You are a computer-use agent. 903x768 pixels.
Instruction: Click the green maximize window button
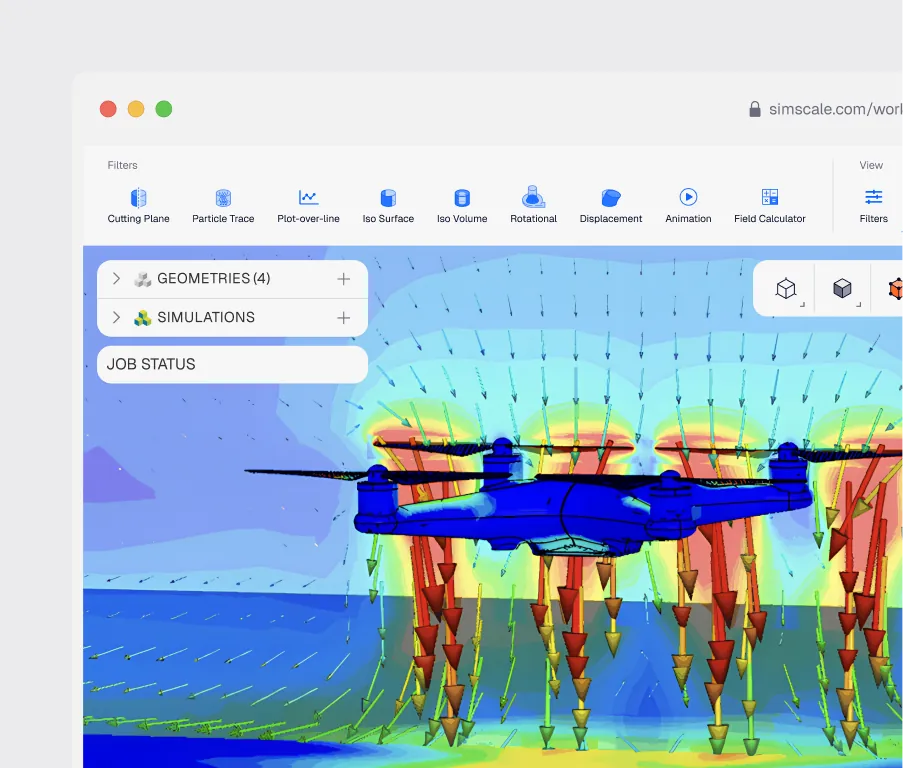[164, 109]
